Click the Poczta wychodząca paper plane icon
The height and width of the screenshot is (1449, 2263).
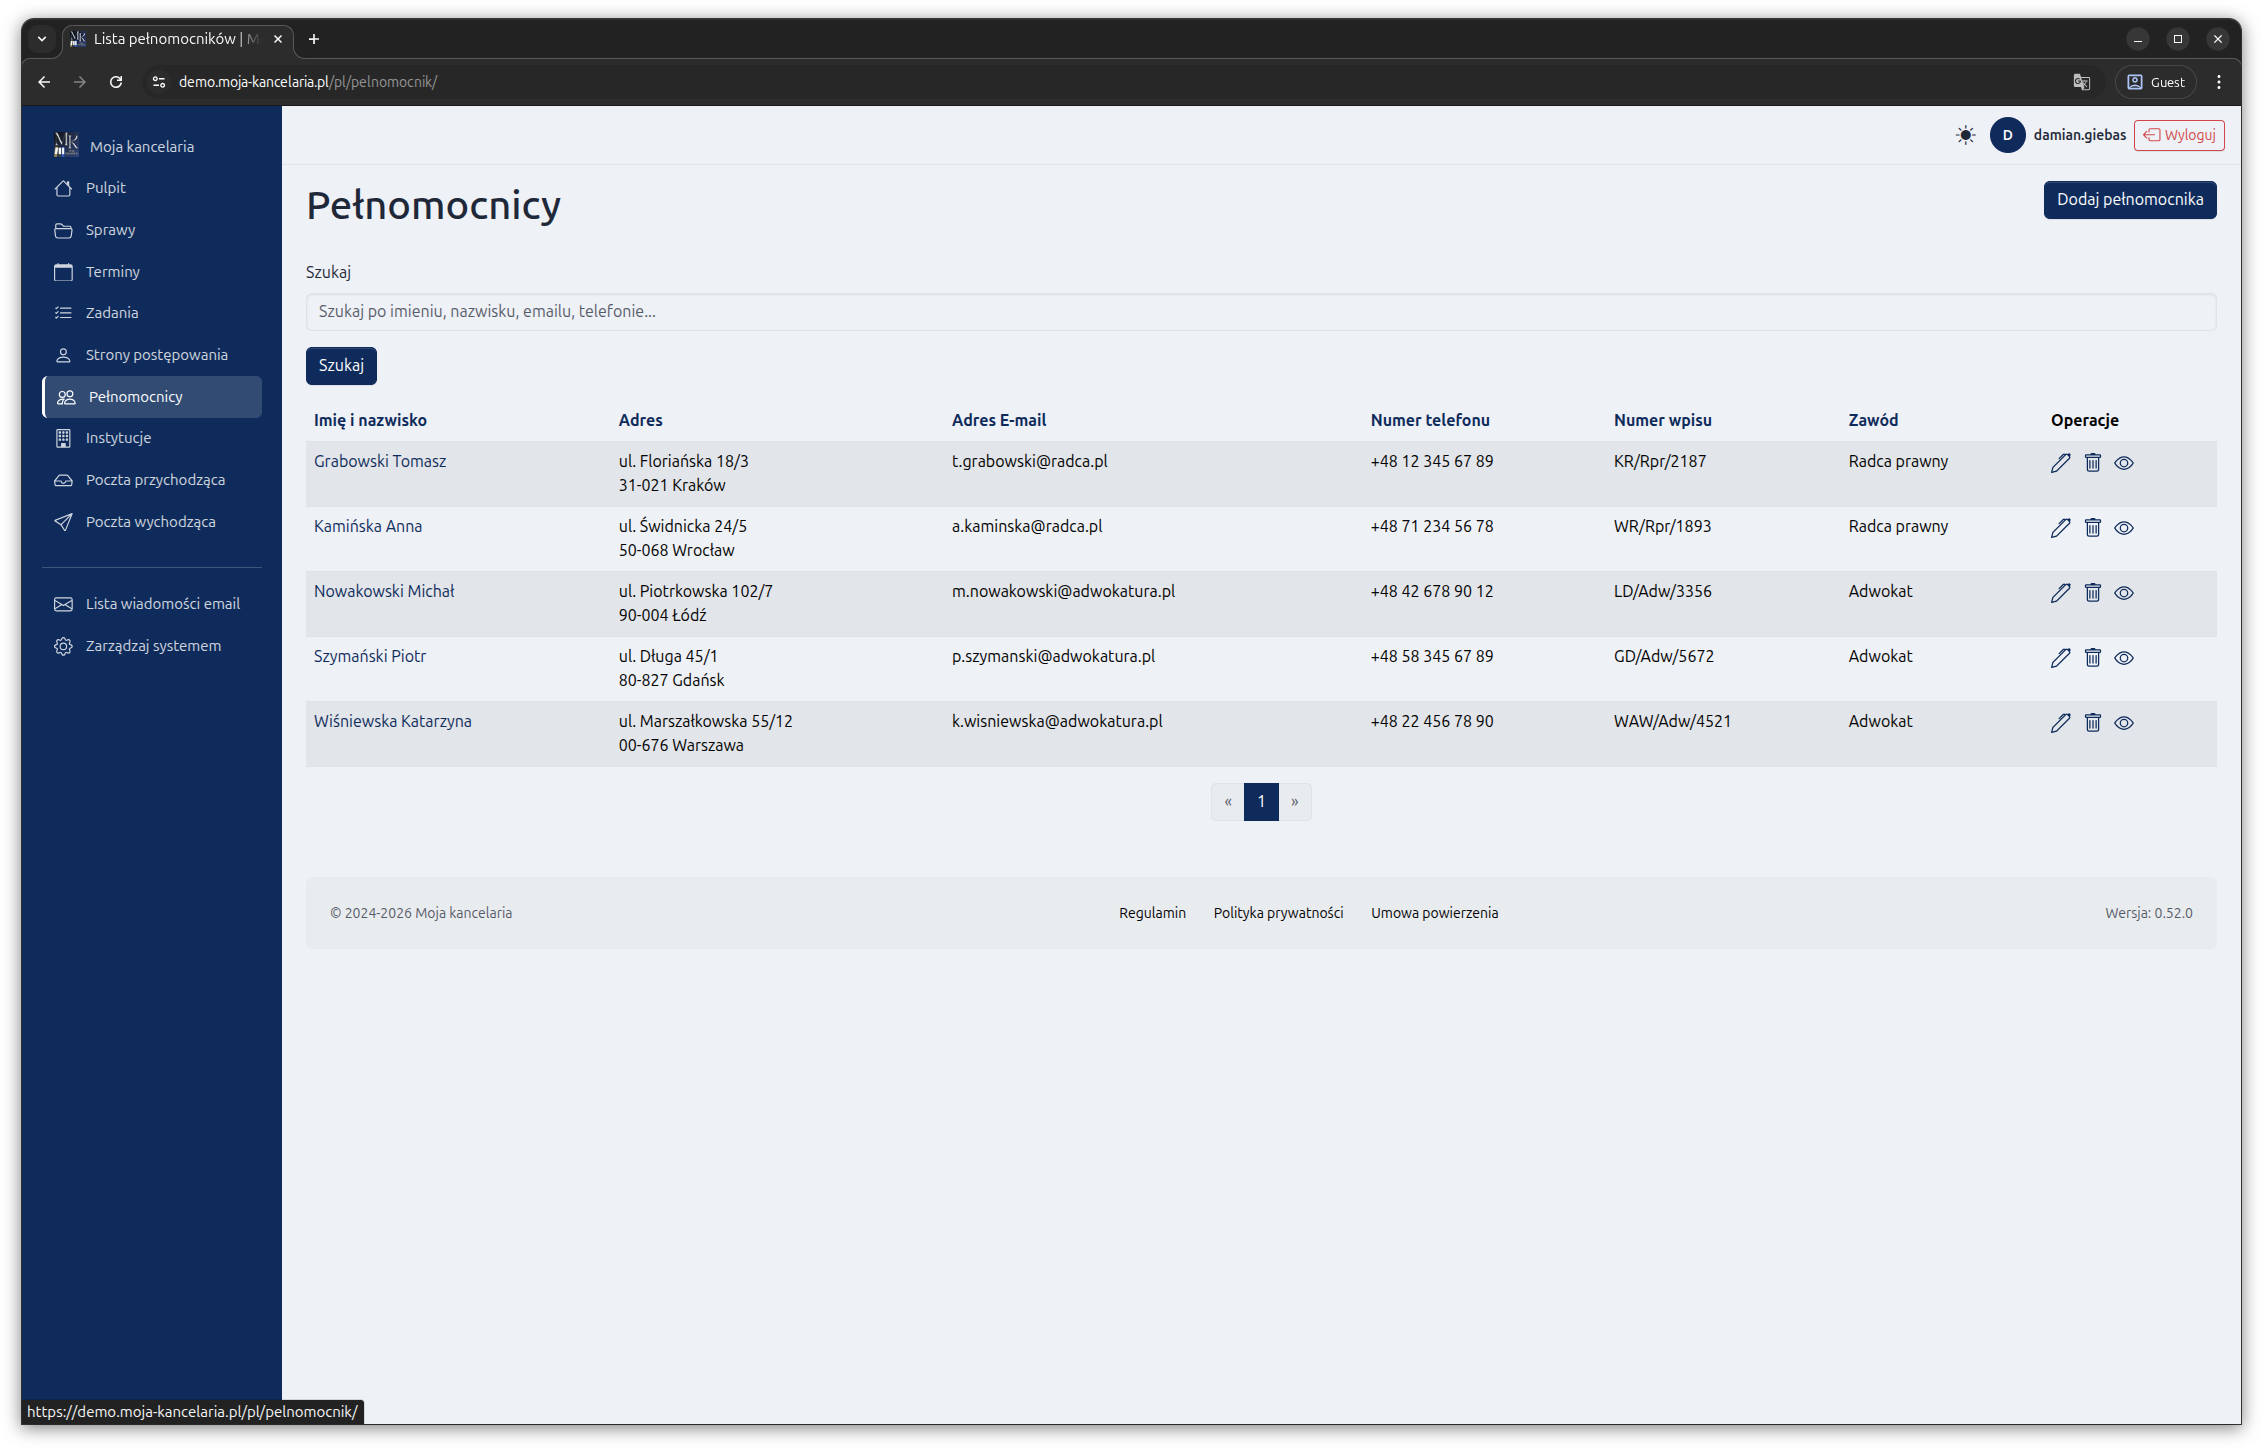tap(63, 522)
